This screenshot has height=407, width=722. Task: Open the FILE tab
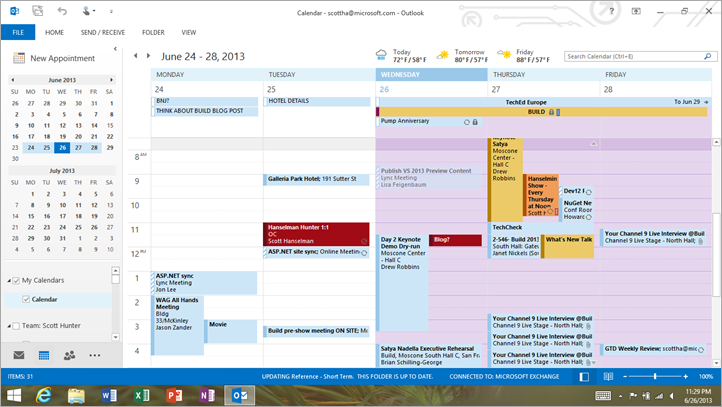coord(18,32)
